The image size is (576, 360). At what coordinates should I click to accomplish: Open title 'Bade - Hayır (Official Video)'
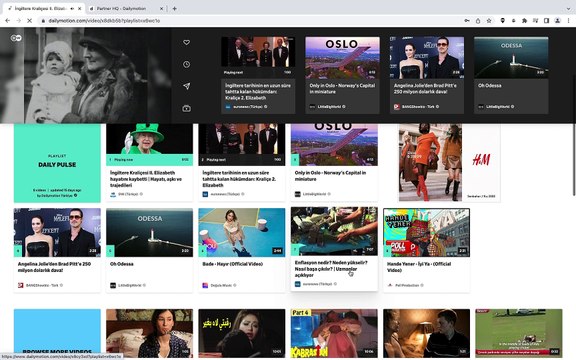233,264
